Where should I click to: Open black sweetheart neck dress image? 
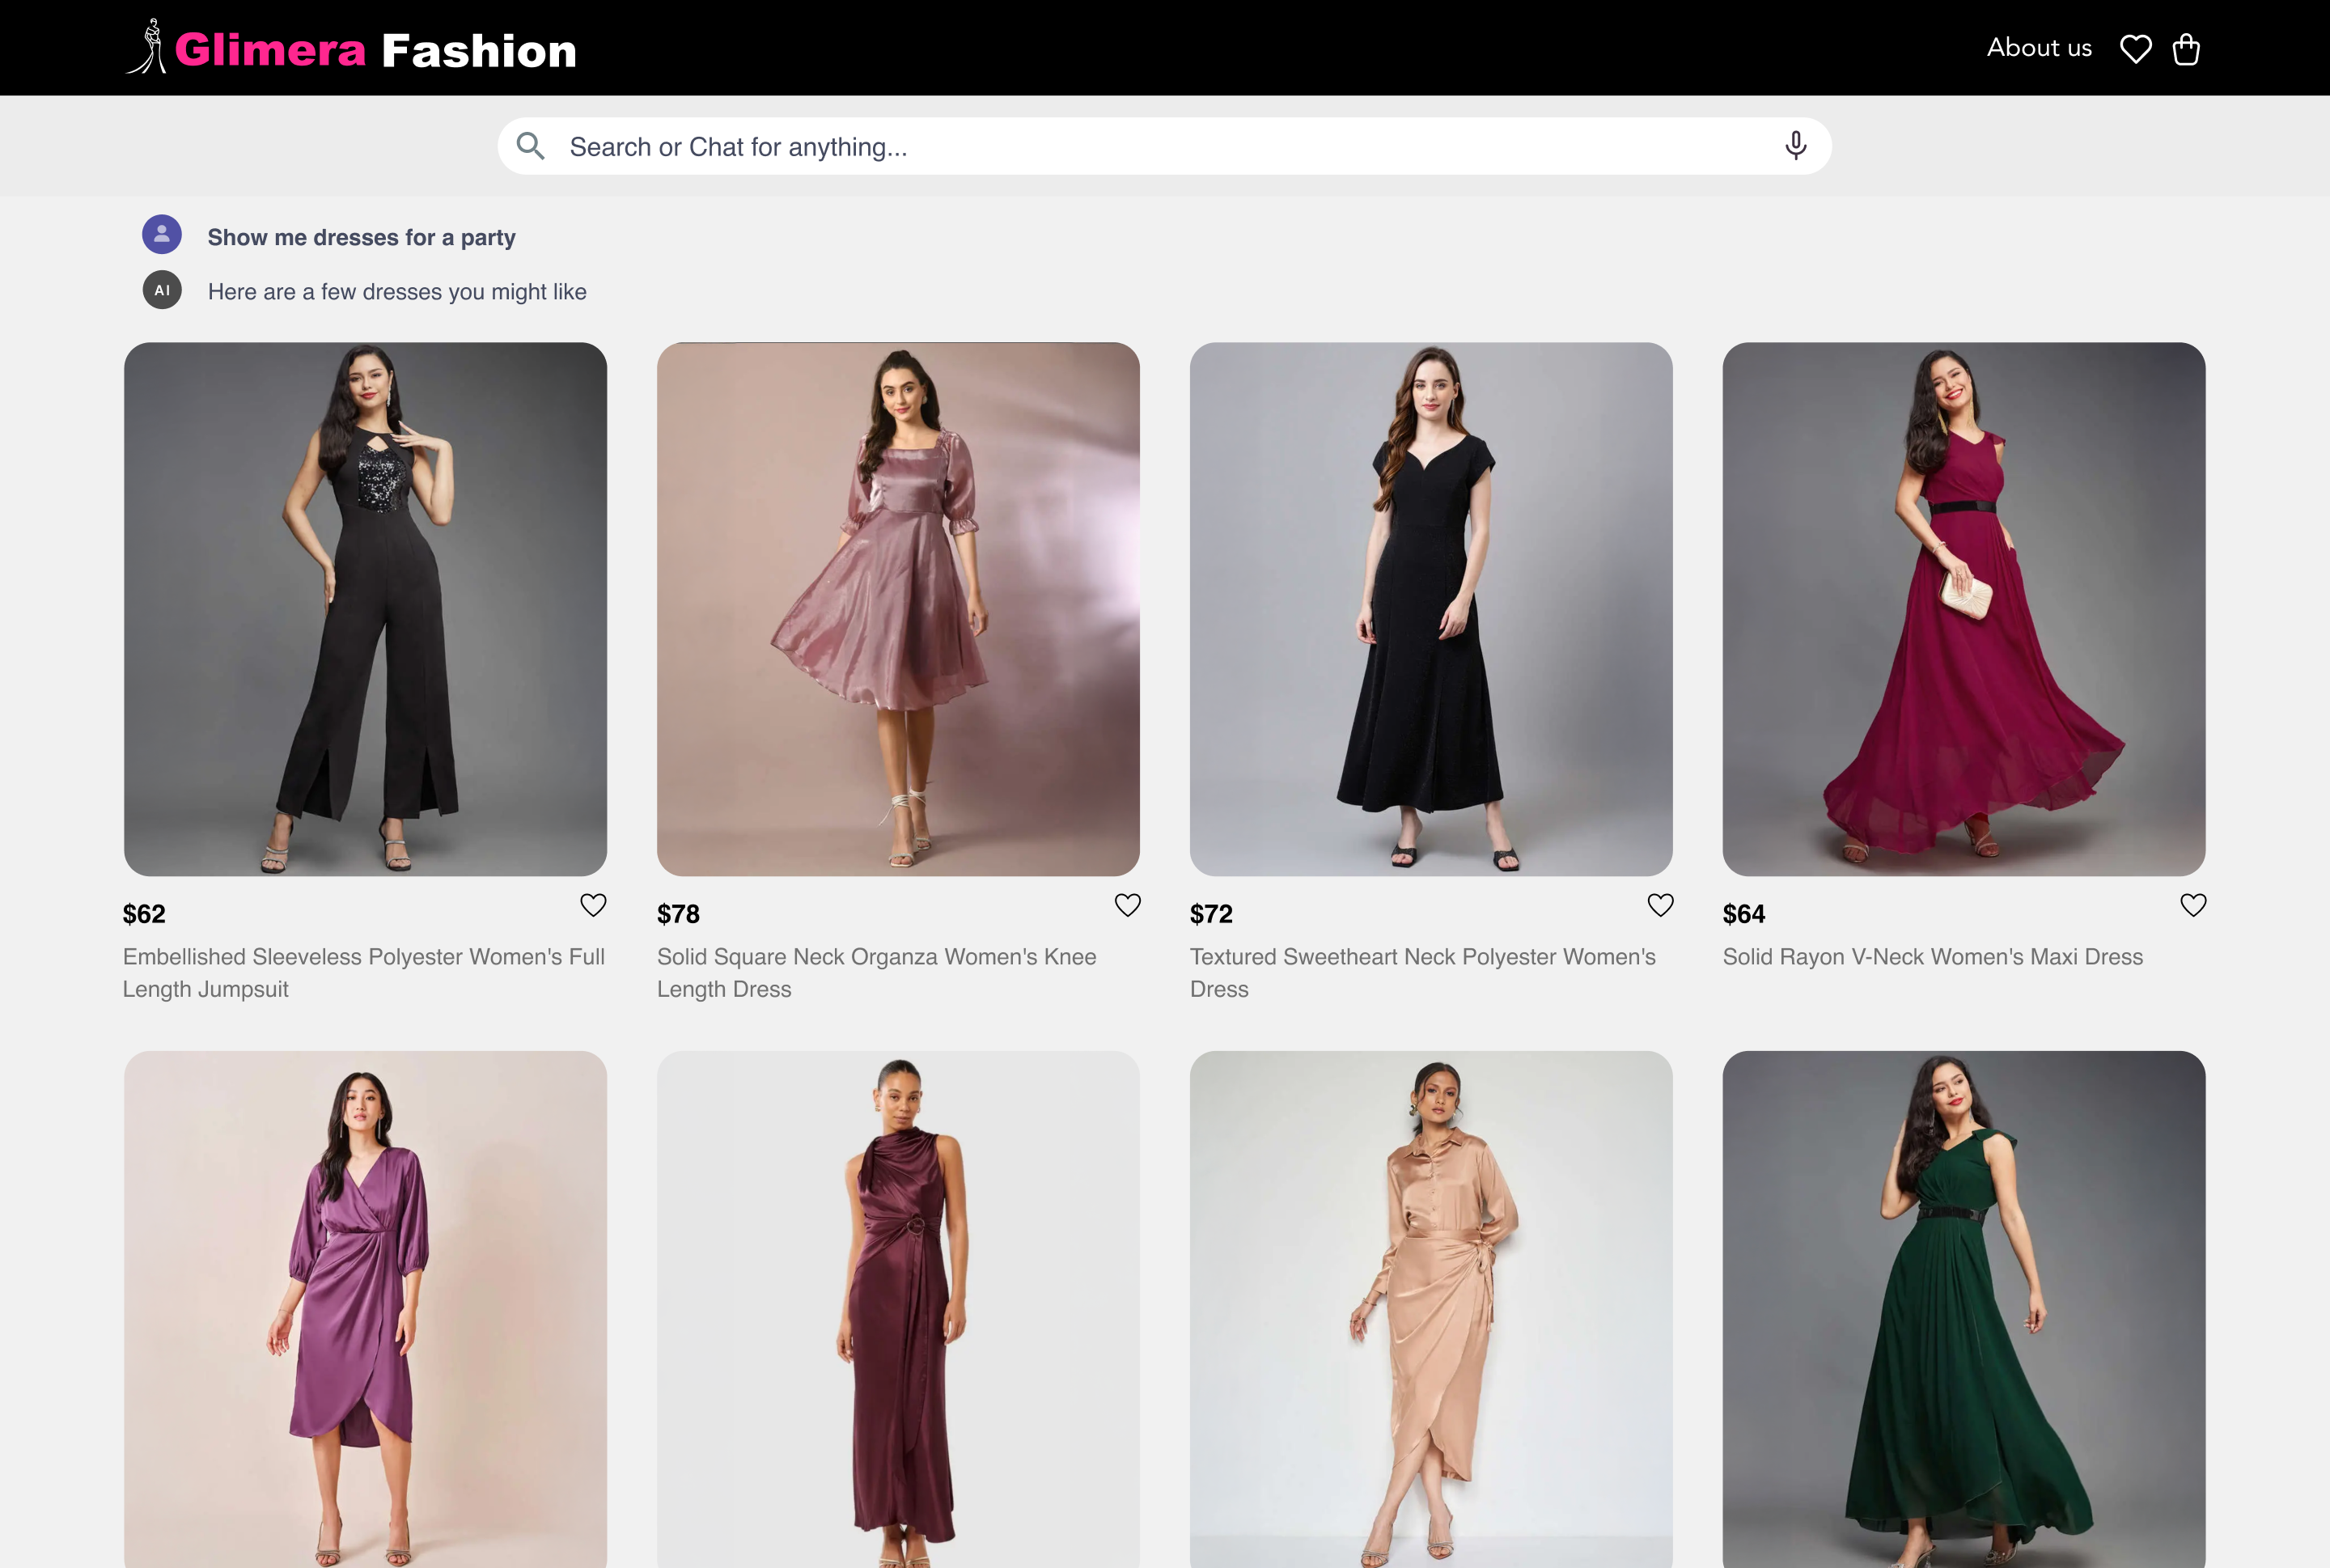click(1431, 609)
